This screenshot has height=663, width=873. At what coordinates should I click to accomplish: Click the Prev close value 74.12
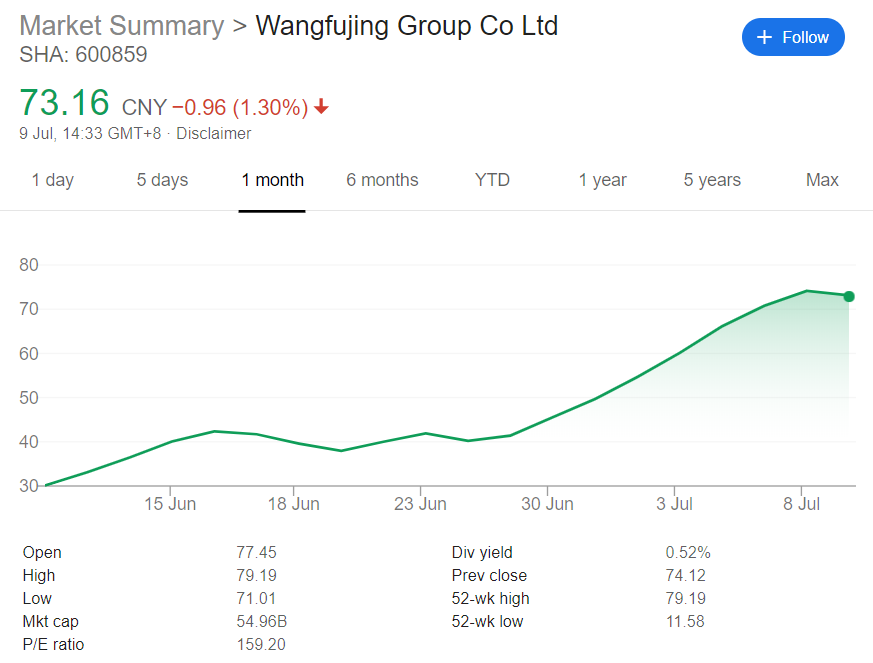(x=685, y=575)
